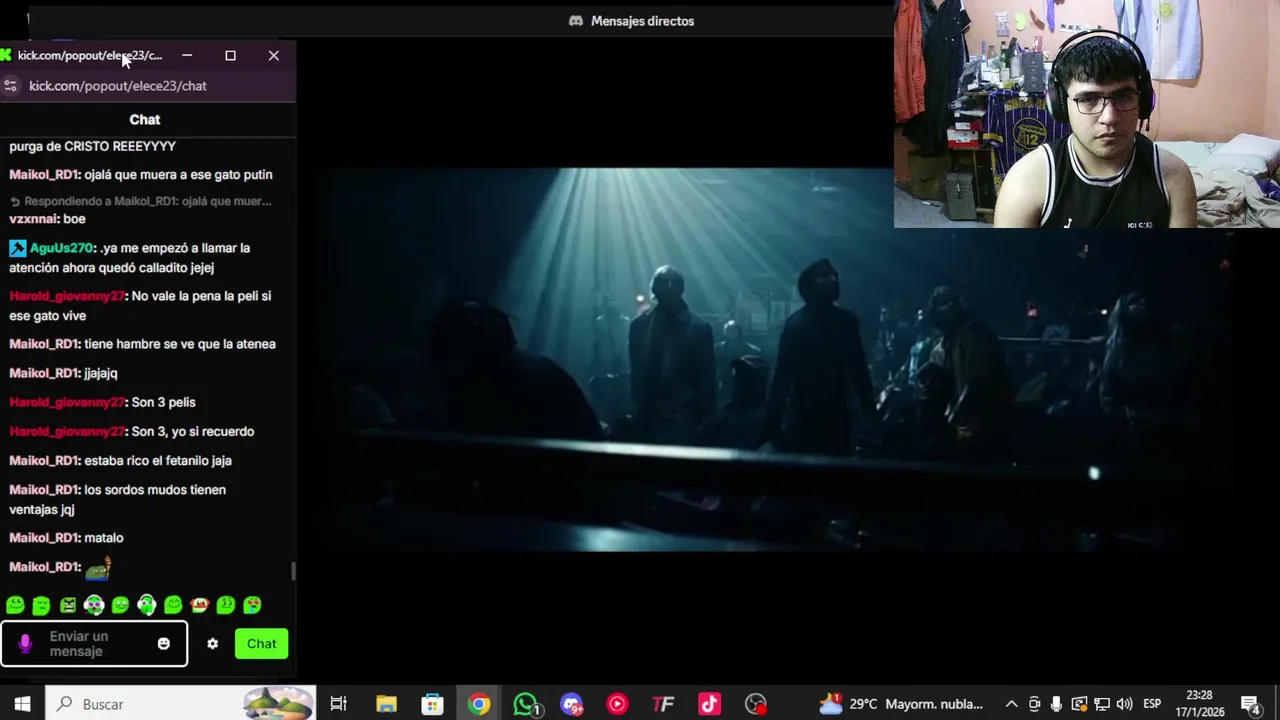1280x720 pixels.
Task: Click the 'Chat' panel heading
Action: click(x=145, y=120)
